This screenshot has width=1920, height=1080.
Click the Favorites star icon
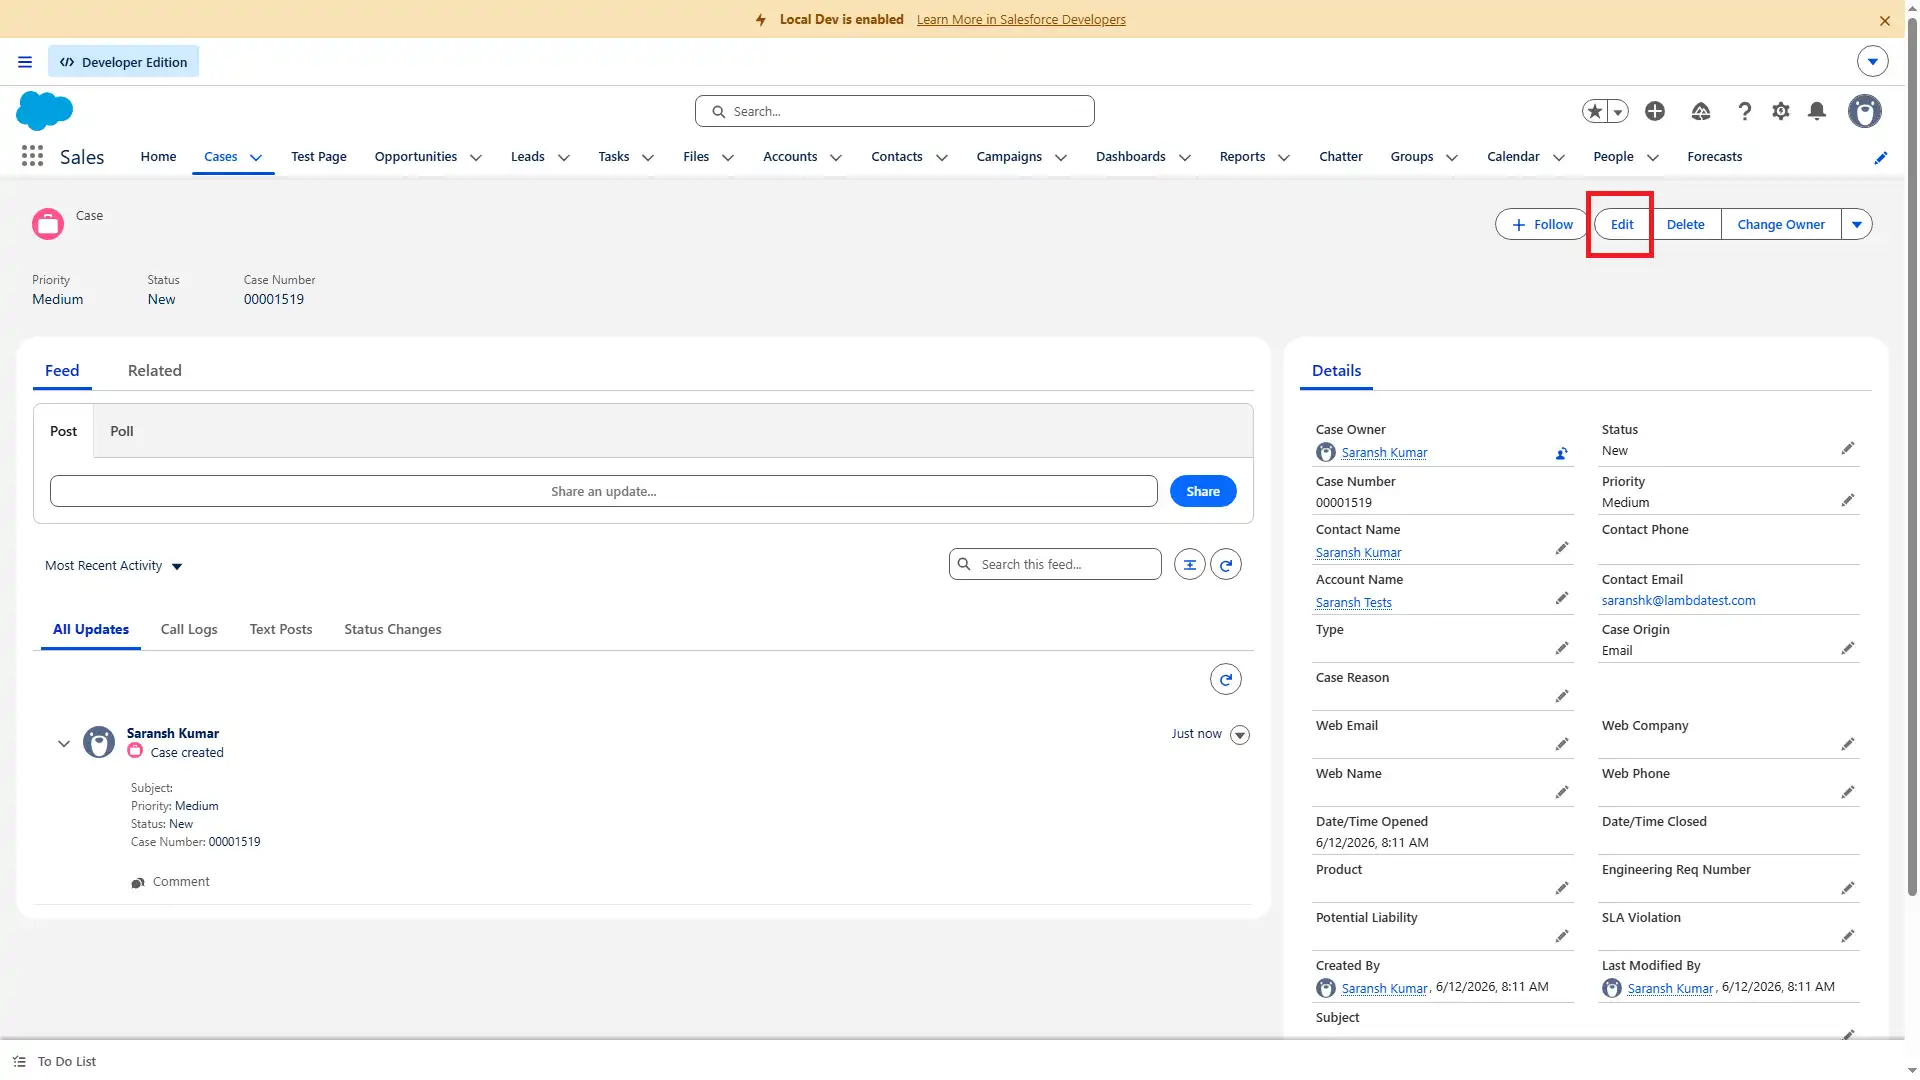[1596, 111]
